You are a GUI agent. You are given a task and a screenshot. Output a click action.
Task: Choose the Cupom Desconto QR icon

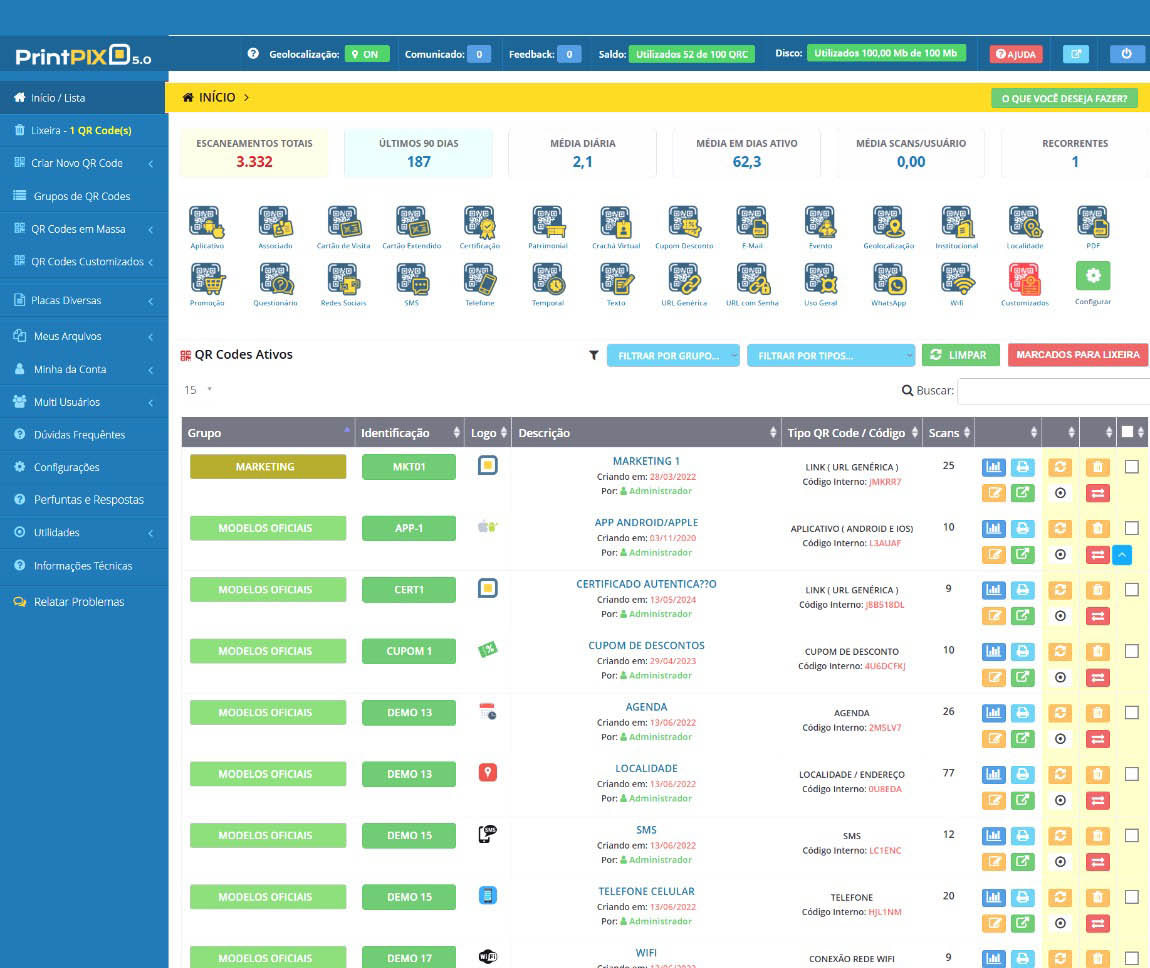pos(684,222)
